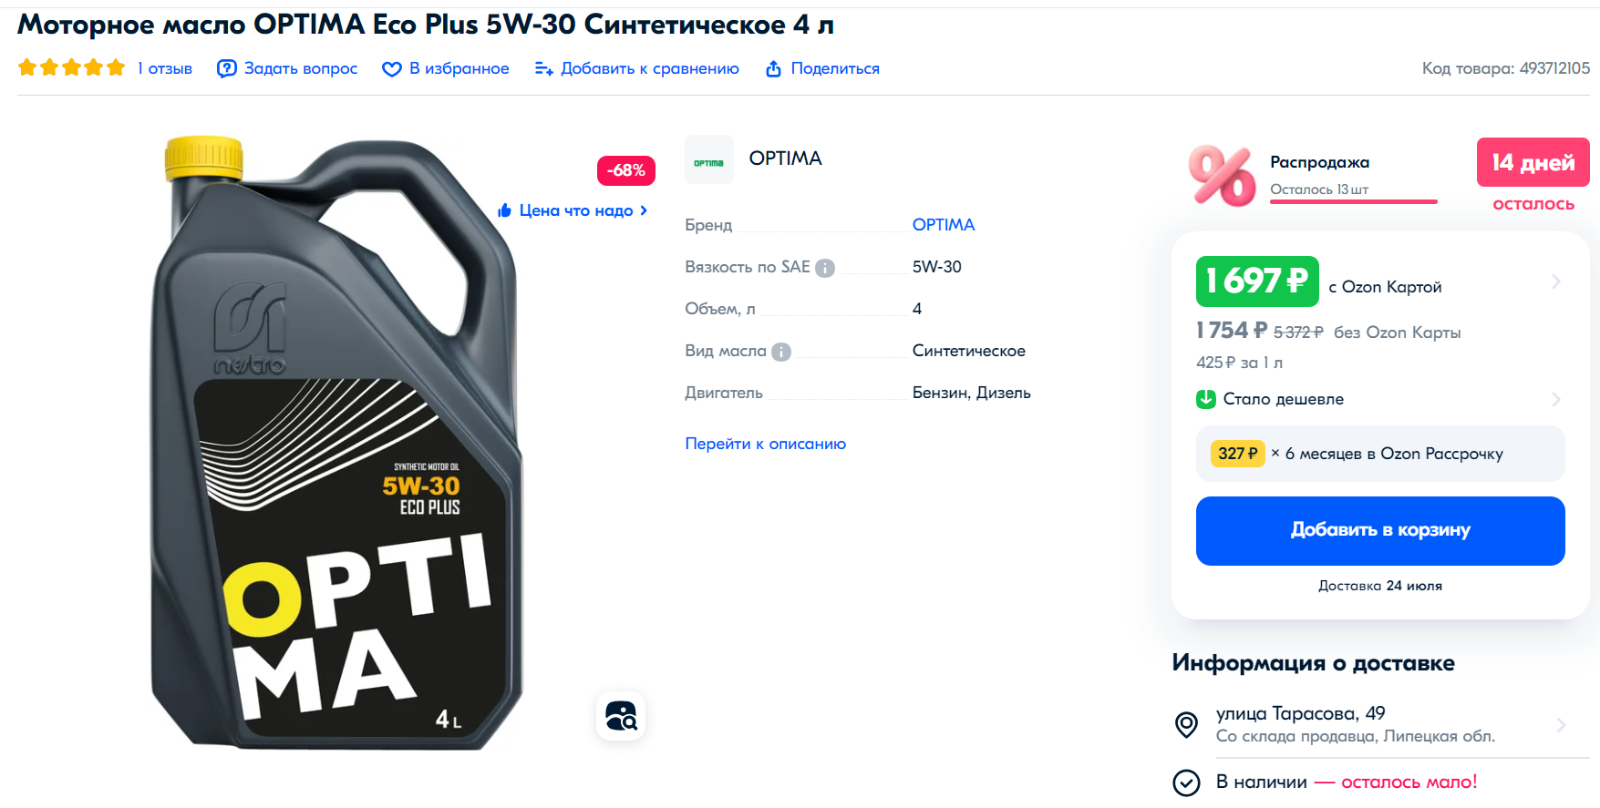This screenshot has height=808, width=1600.
Task: Click the Распродажа remaining stock progress bar
Action: click(1353, 202)
